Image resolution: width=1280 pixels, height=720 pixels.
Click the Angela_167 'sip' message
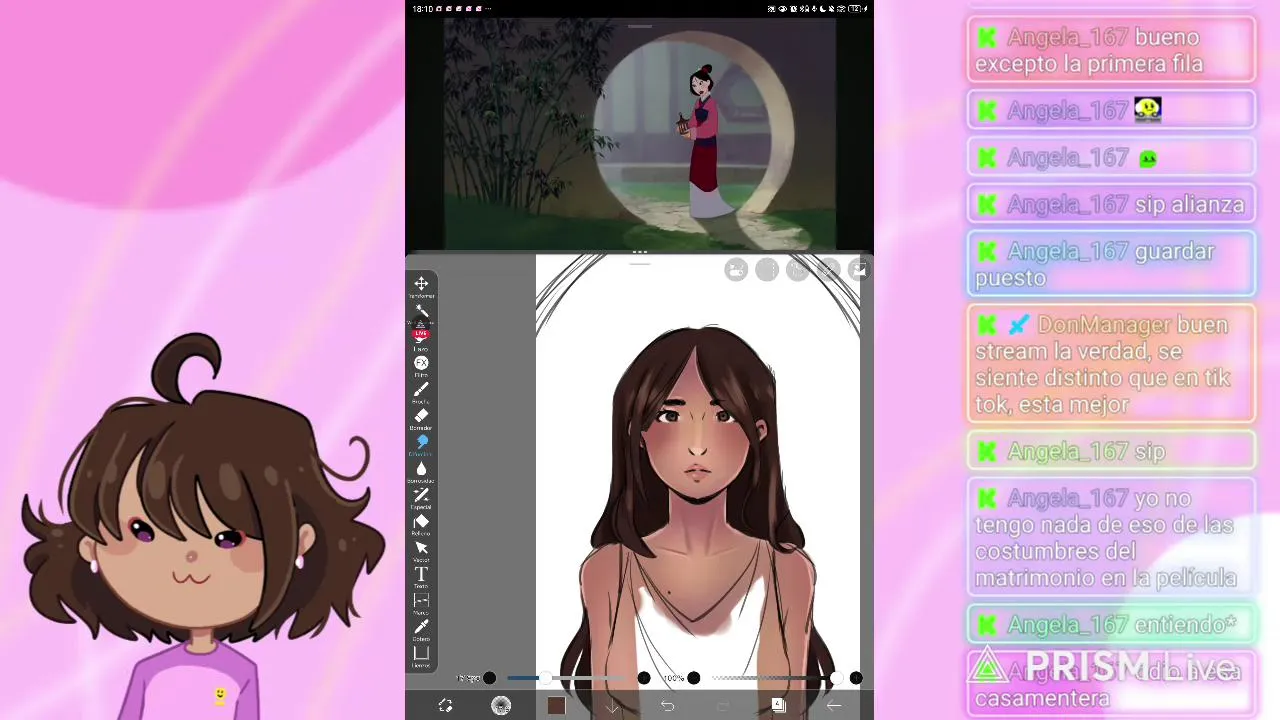1112,451
